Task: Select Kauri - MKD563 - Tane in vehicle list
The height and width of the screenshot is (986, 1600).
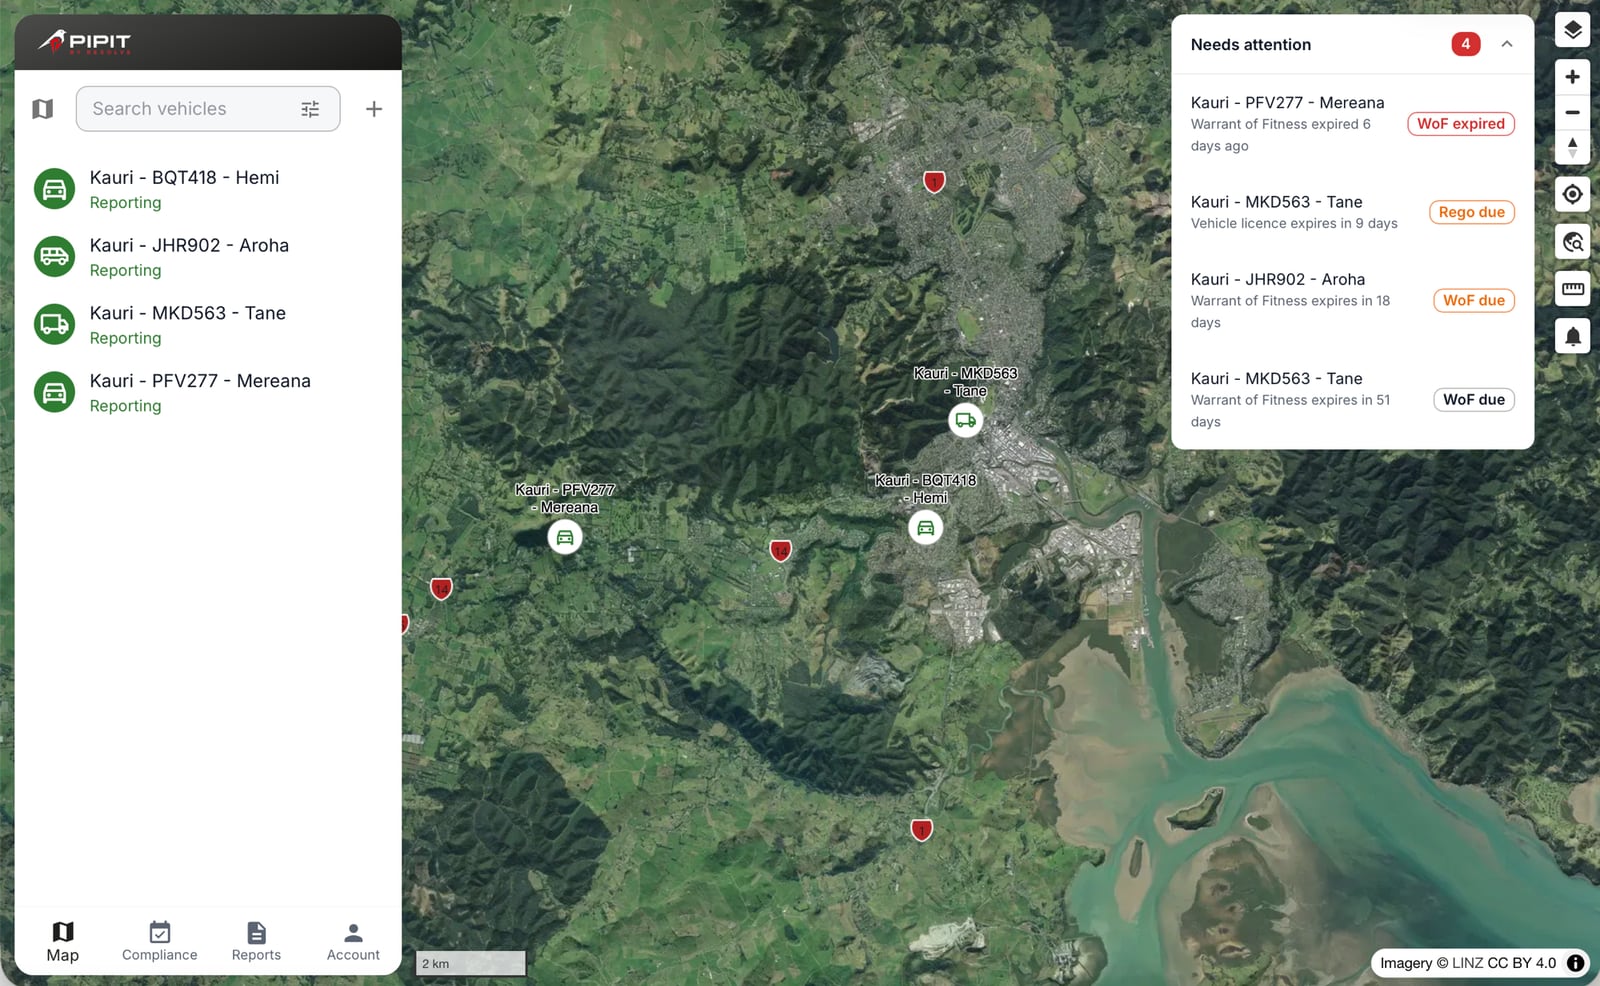Action: [x=208, y=325]
